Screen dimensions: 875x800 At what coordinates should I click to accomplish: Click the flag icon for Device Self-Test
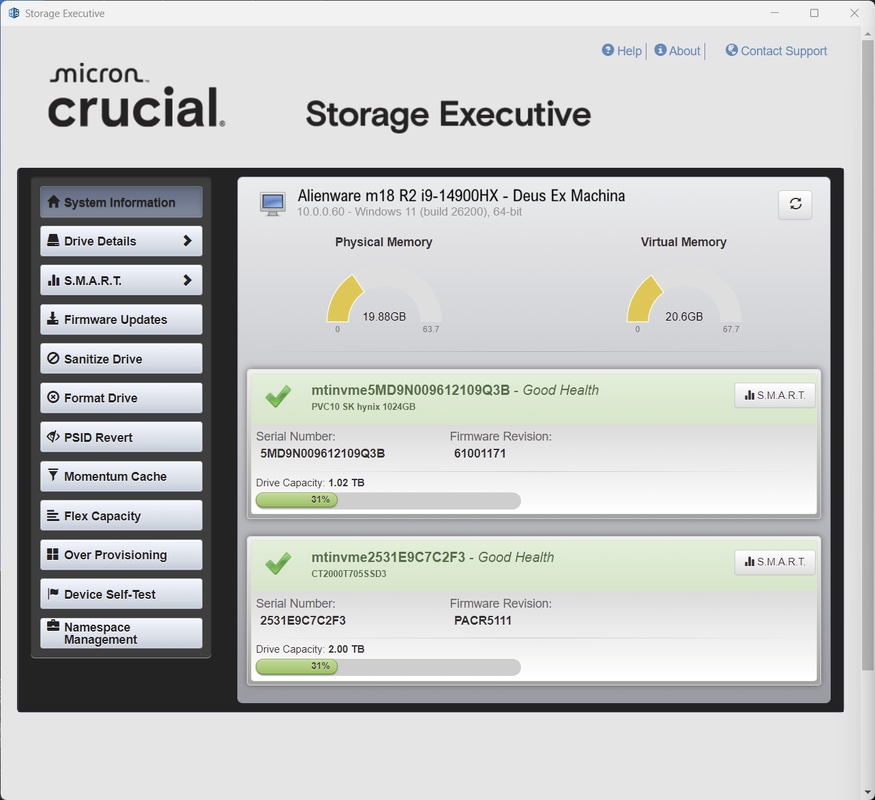coord(53,594)
